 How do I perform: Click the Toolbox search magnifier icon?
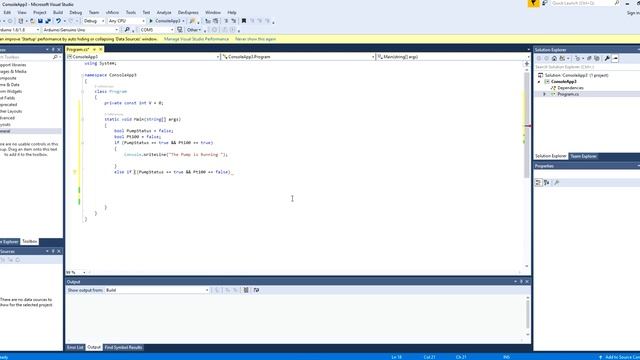click(55, 57)
